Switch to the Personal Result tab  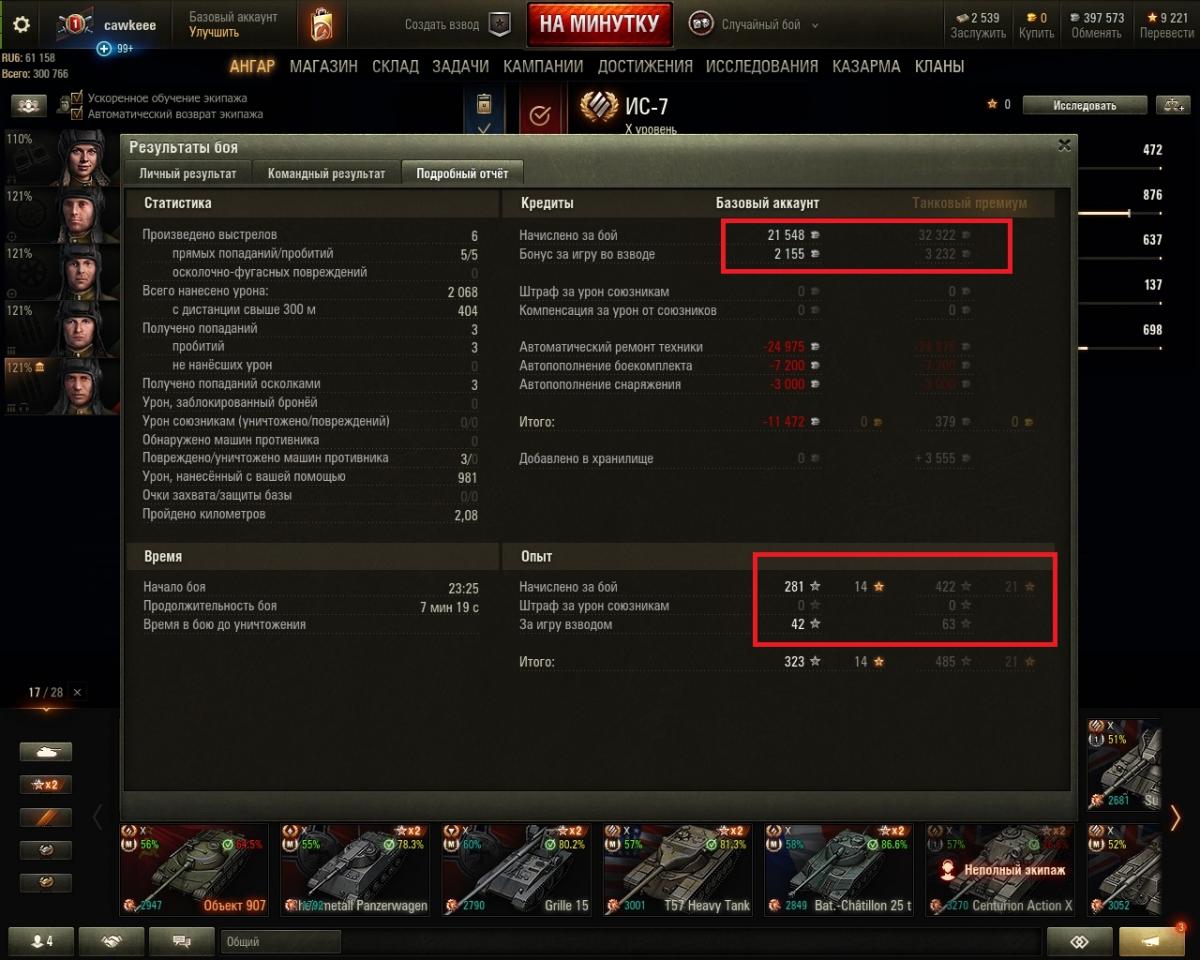188,173
